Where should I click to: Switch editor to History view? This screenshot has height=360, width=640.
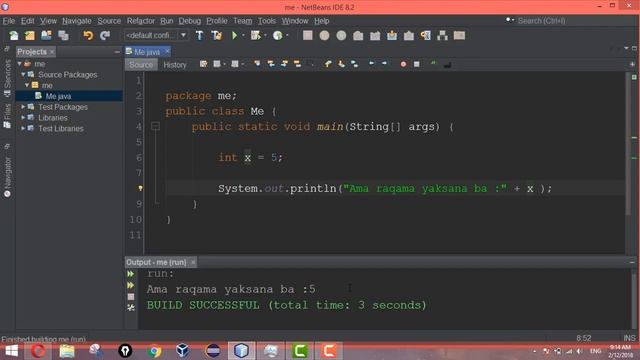click(175, 65)
